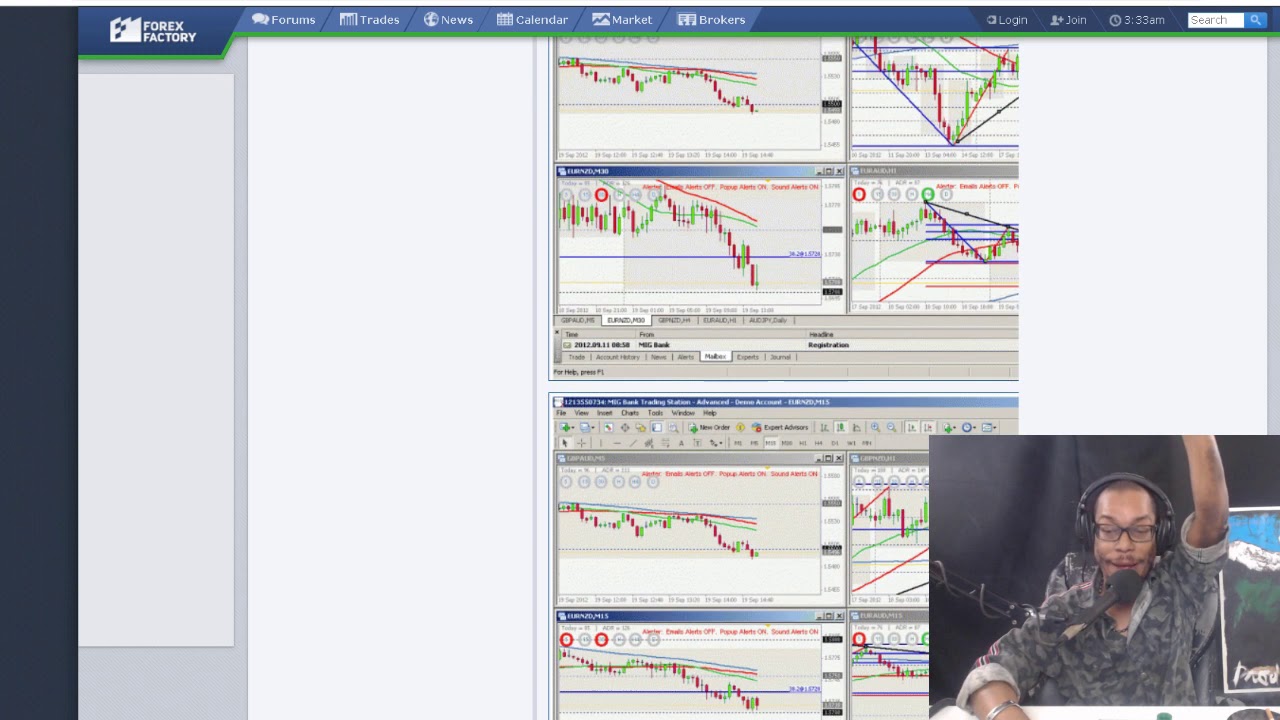This screenshot has width=1280, height=720.
Task: Click the EURNZD,M30 chart window title
Action: click(589, 172)
